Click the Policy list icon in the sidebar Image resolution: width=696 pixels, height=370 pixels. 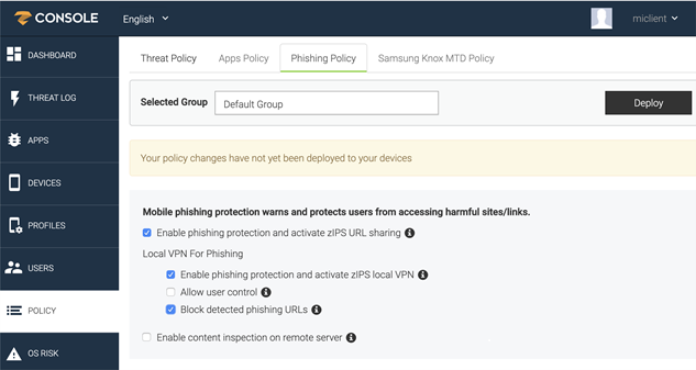click(14, 310)
